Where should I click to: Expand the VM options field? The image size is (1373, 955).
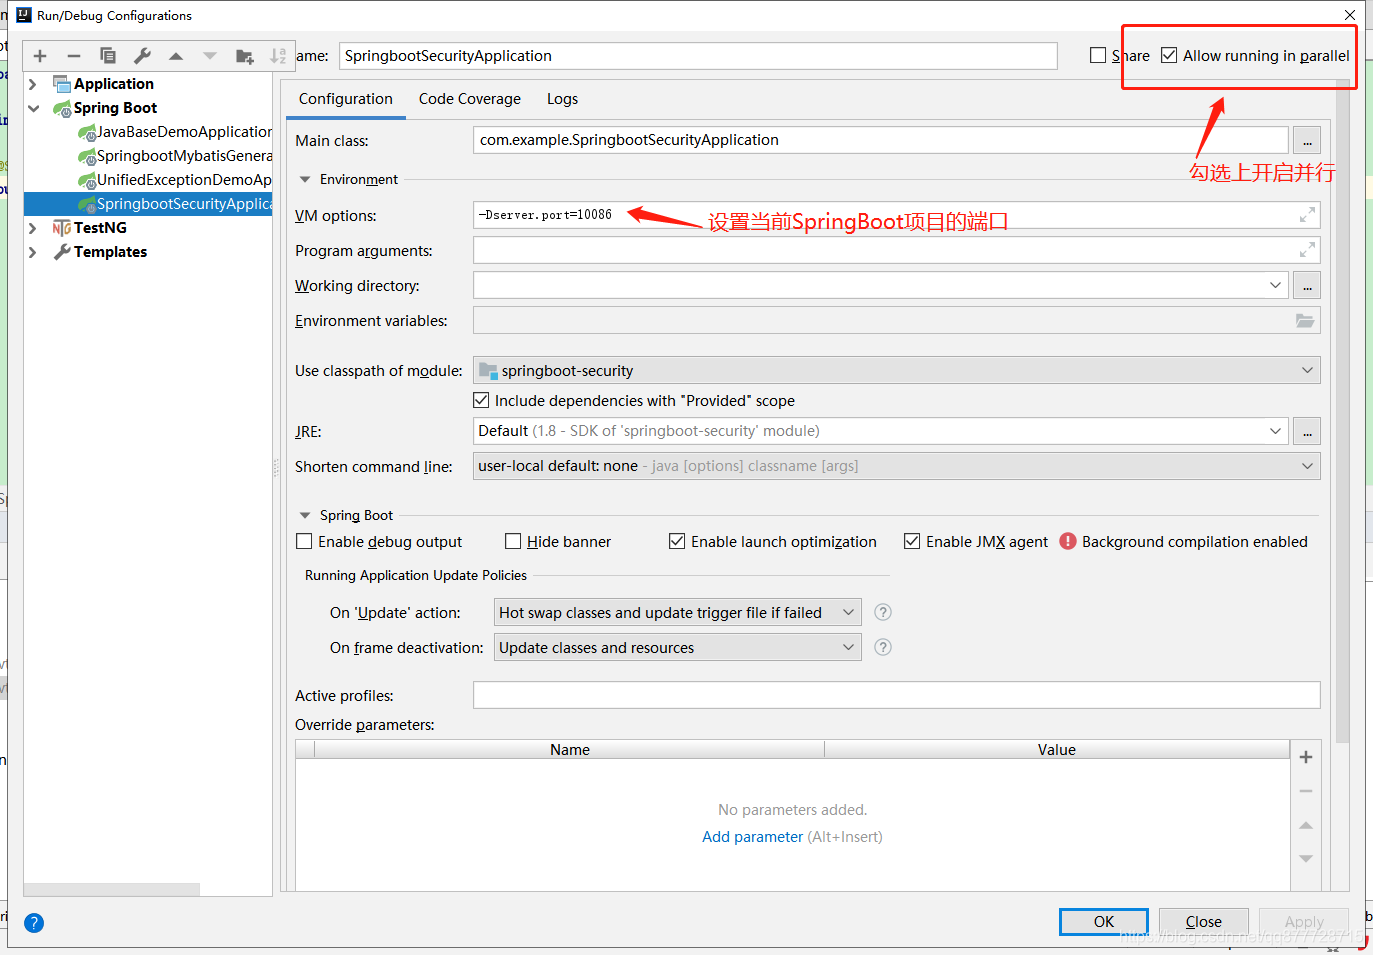point(1307,215)
